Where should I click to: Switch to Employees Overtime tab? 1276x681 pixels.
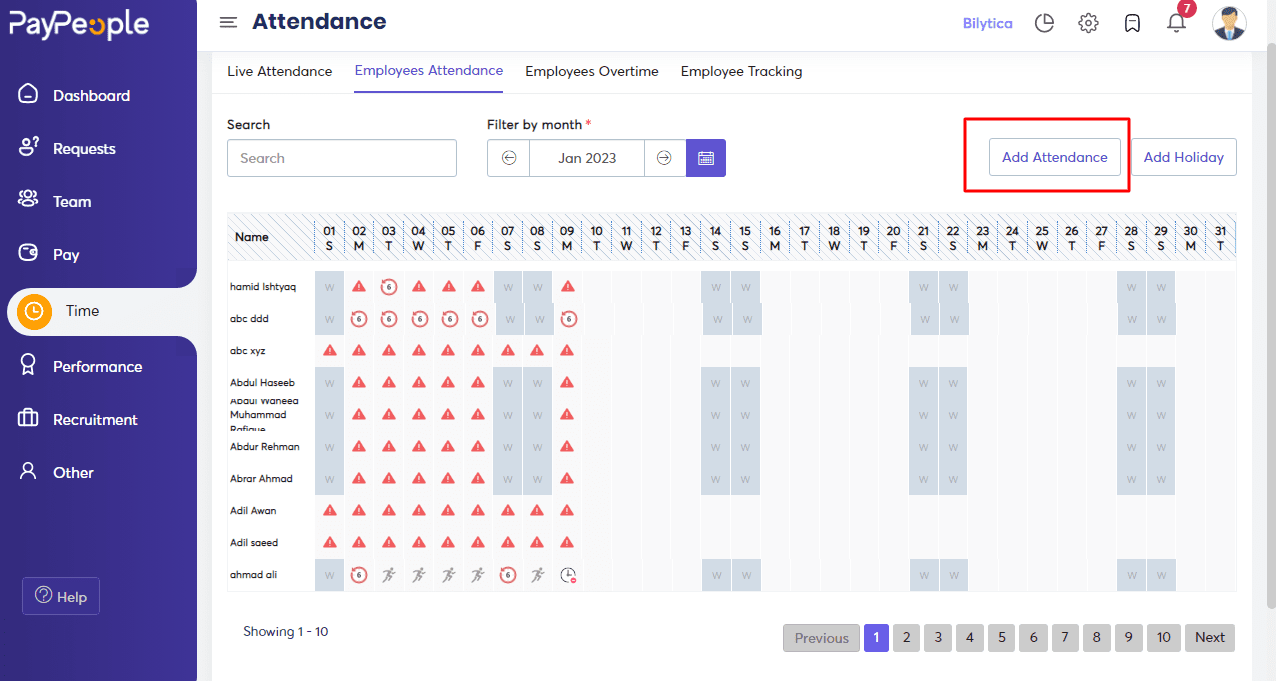[591, 71]
